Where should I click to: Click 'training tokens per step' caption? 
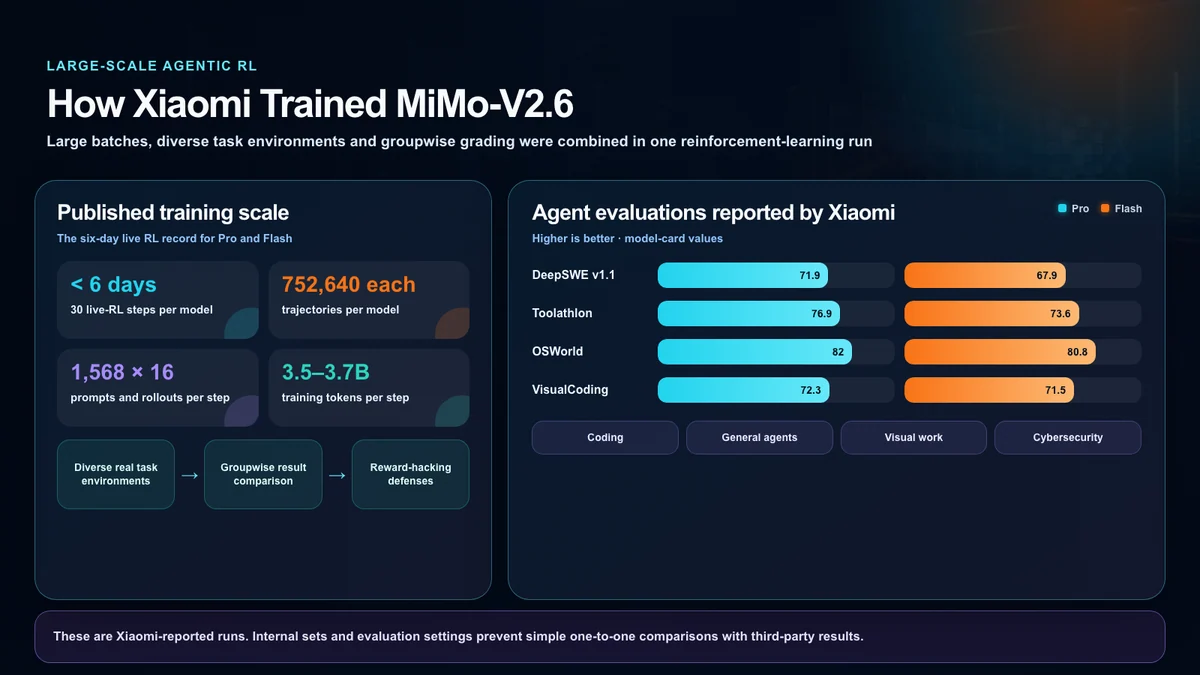347,398
